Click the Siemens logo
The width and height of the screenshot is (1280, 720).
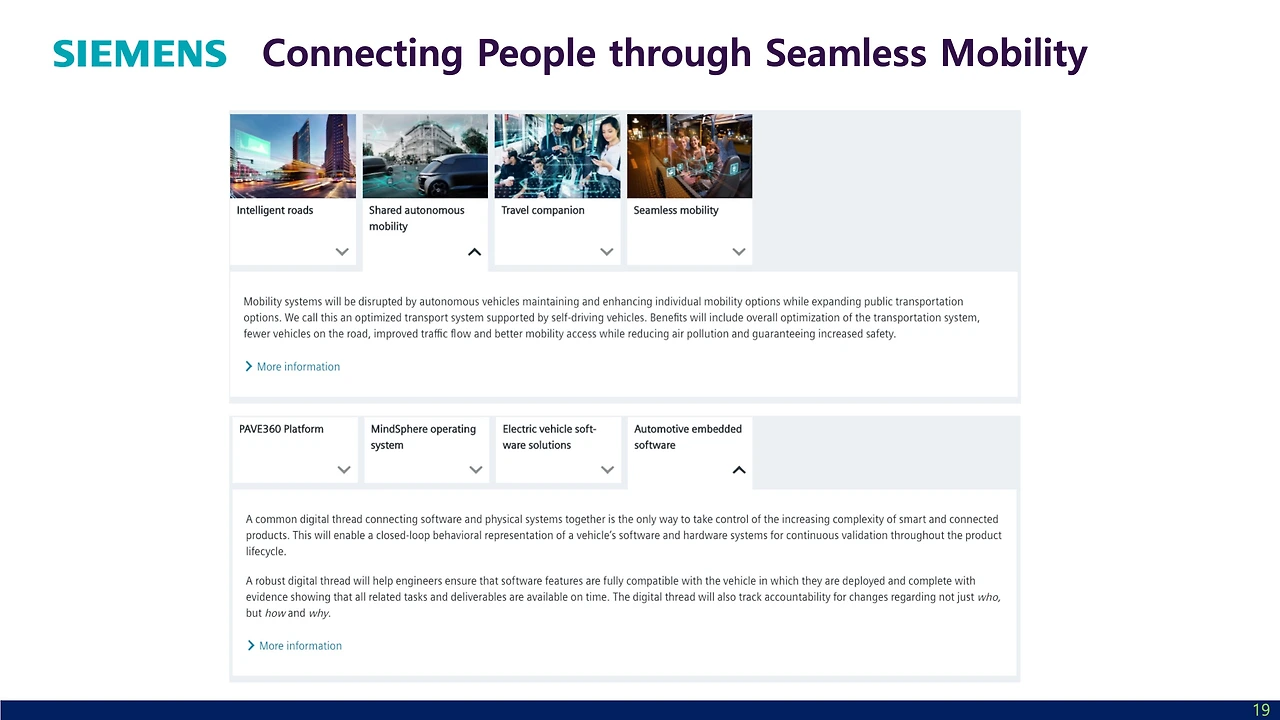(x=140, y=54)
